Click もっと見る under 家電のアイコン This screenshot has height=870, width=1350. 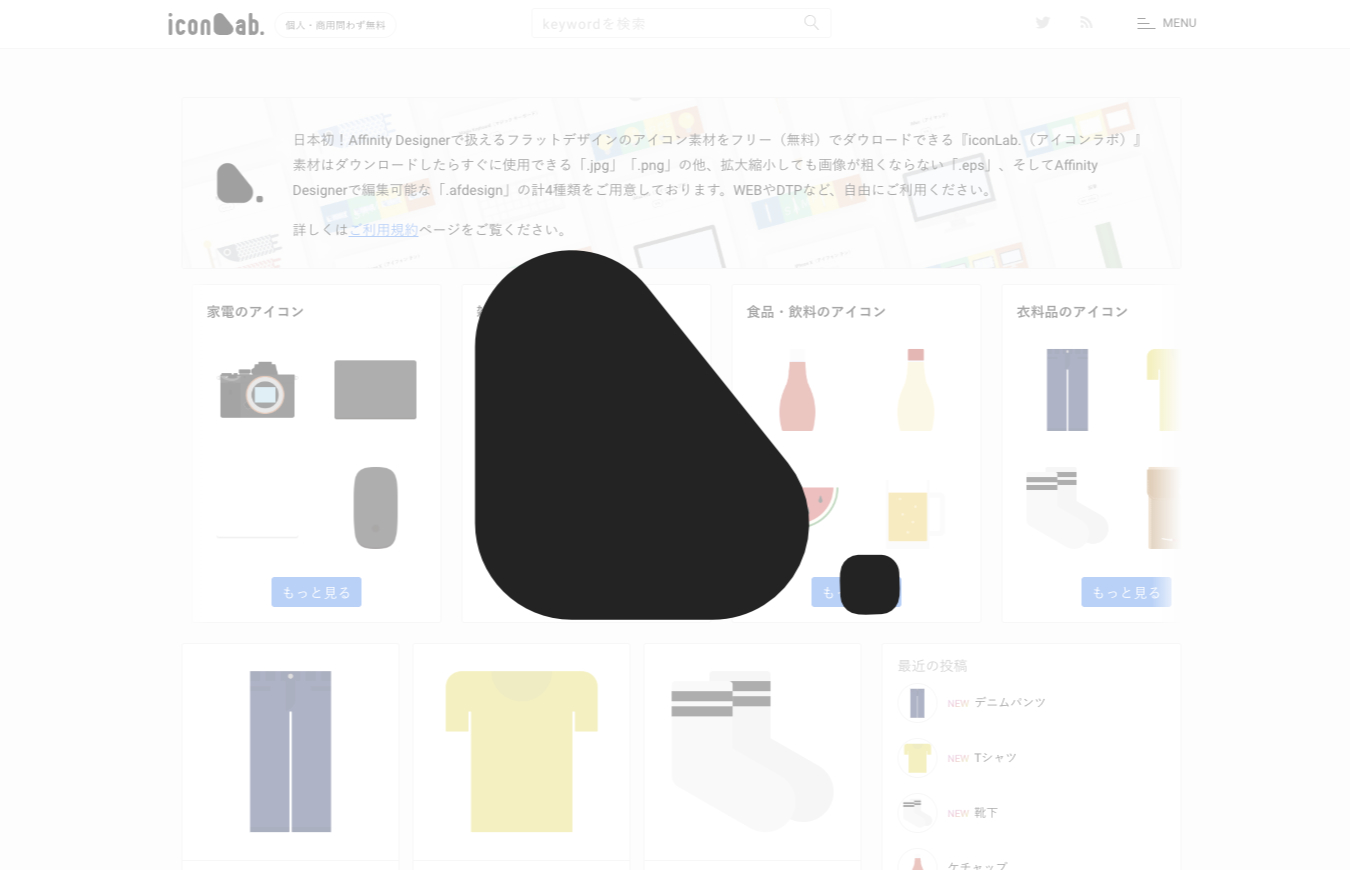coord(316,592)
